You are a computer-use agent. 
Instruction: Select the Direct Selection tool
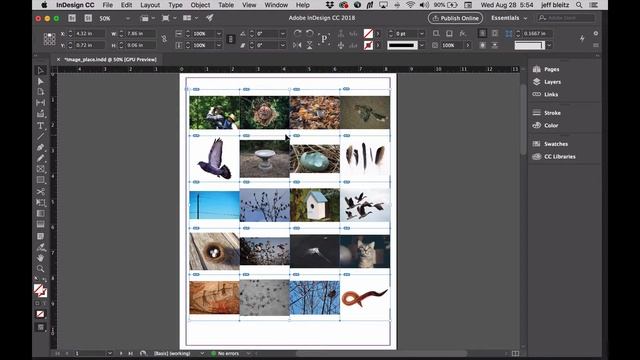(40, 82)
